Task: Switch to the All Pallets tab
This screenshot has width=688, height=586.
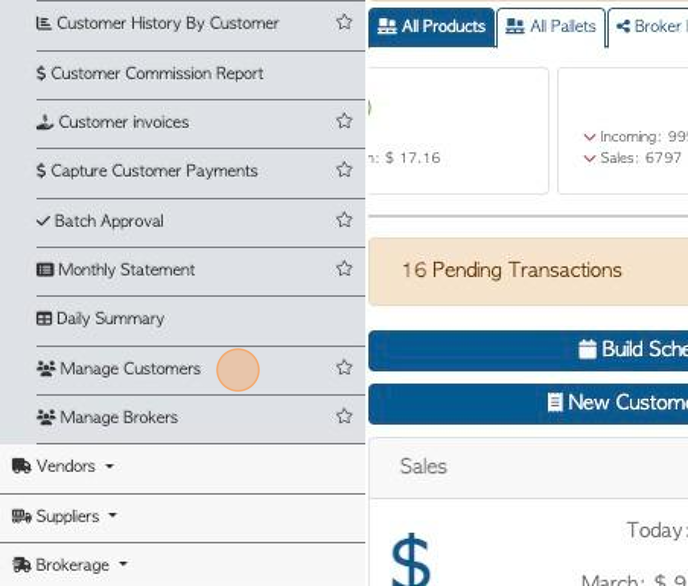Action: click(x=551, y=27)
